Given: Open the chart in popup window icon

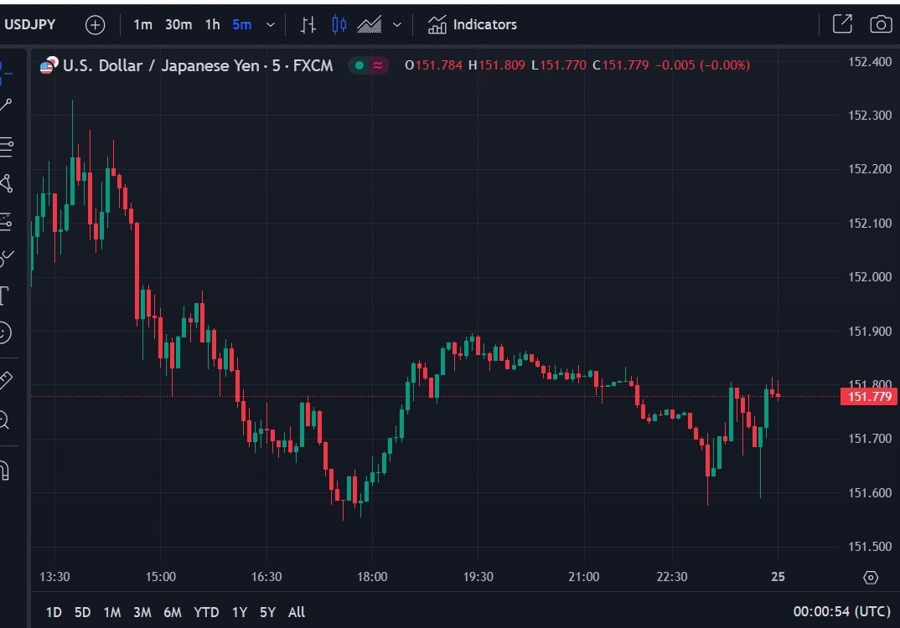Looking at the screenshot, I should 842,24.
